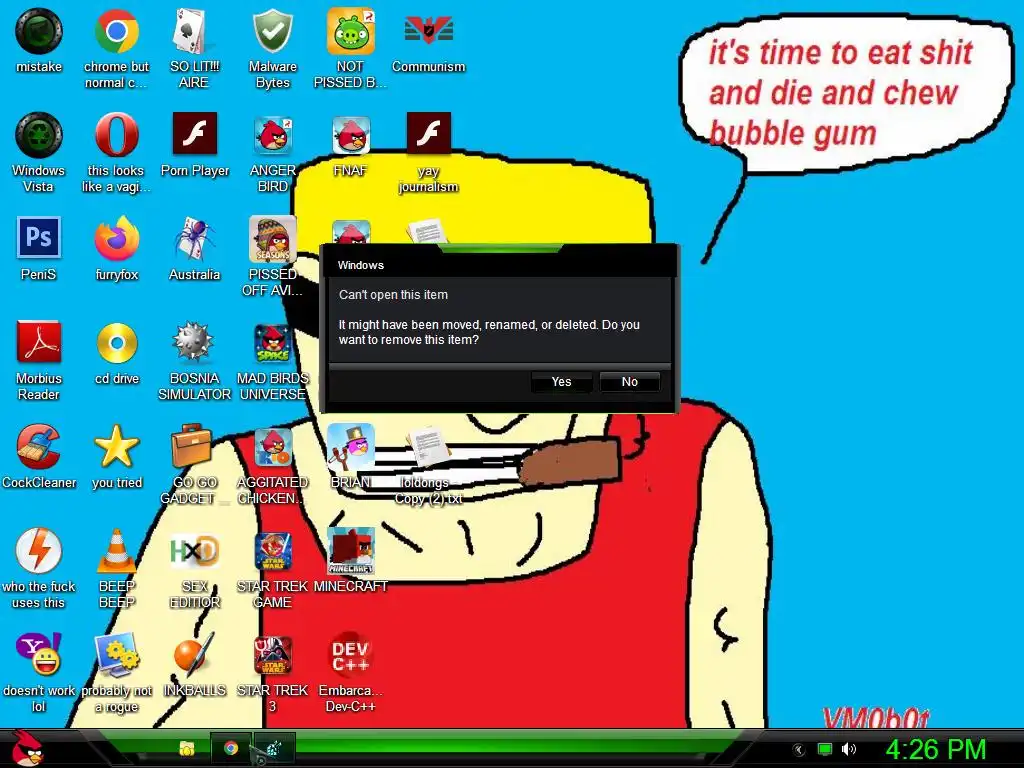Viewport: 1024px width, 768px height.
Task: Open the Angry Bird Start button
Action: point(28,748)
